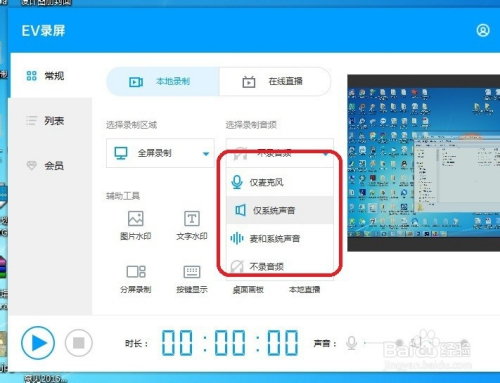Click the 00:00:00 duration timer display
This screenshot has width=500, height=383.
tap(230, 343)
